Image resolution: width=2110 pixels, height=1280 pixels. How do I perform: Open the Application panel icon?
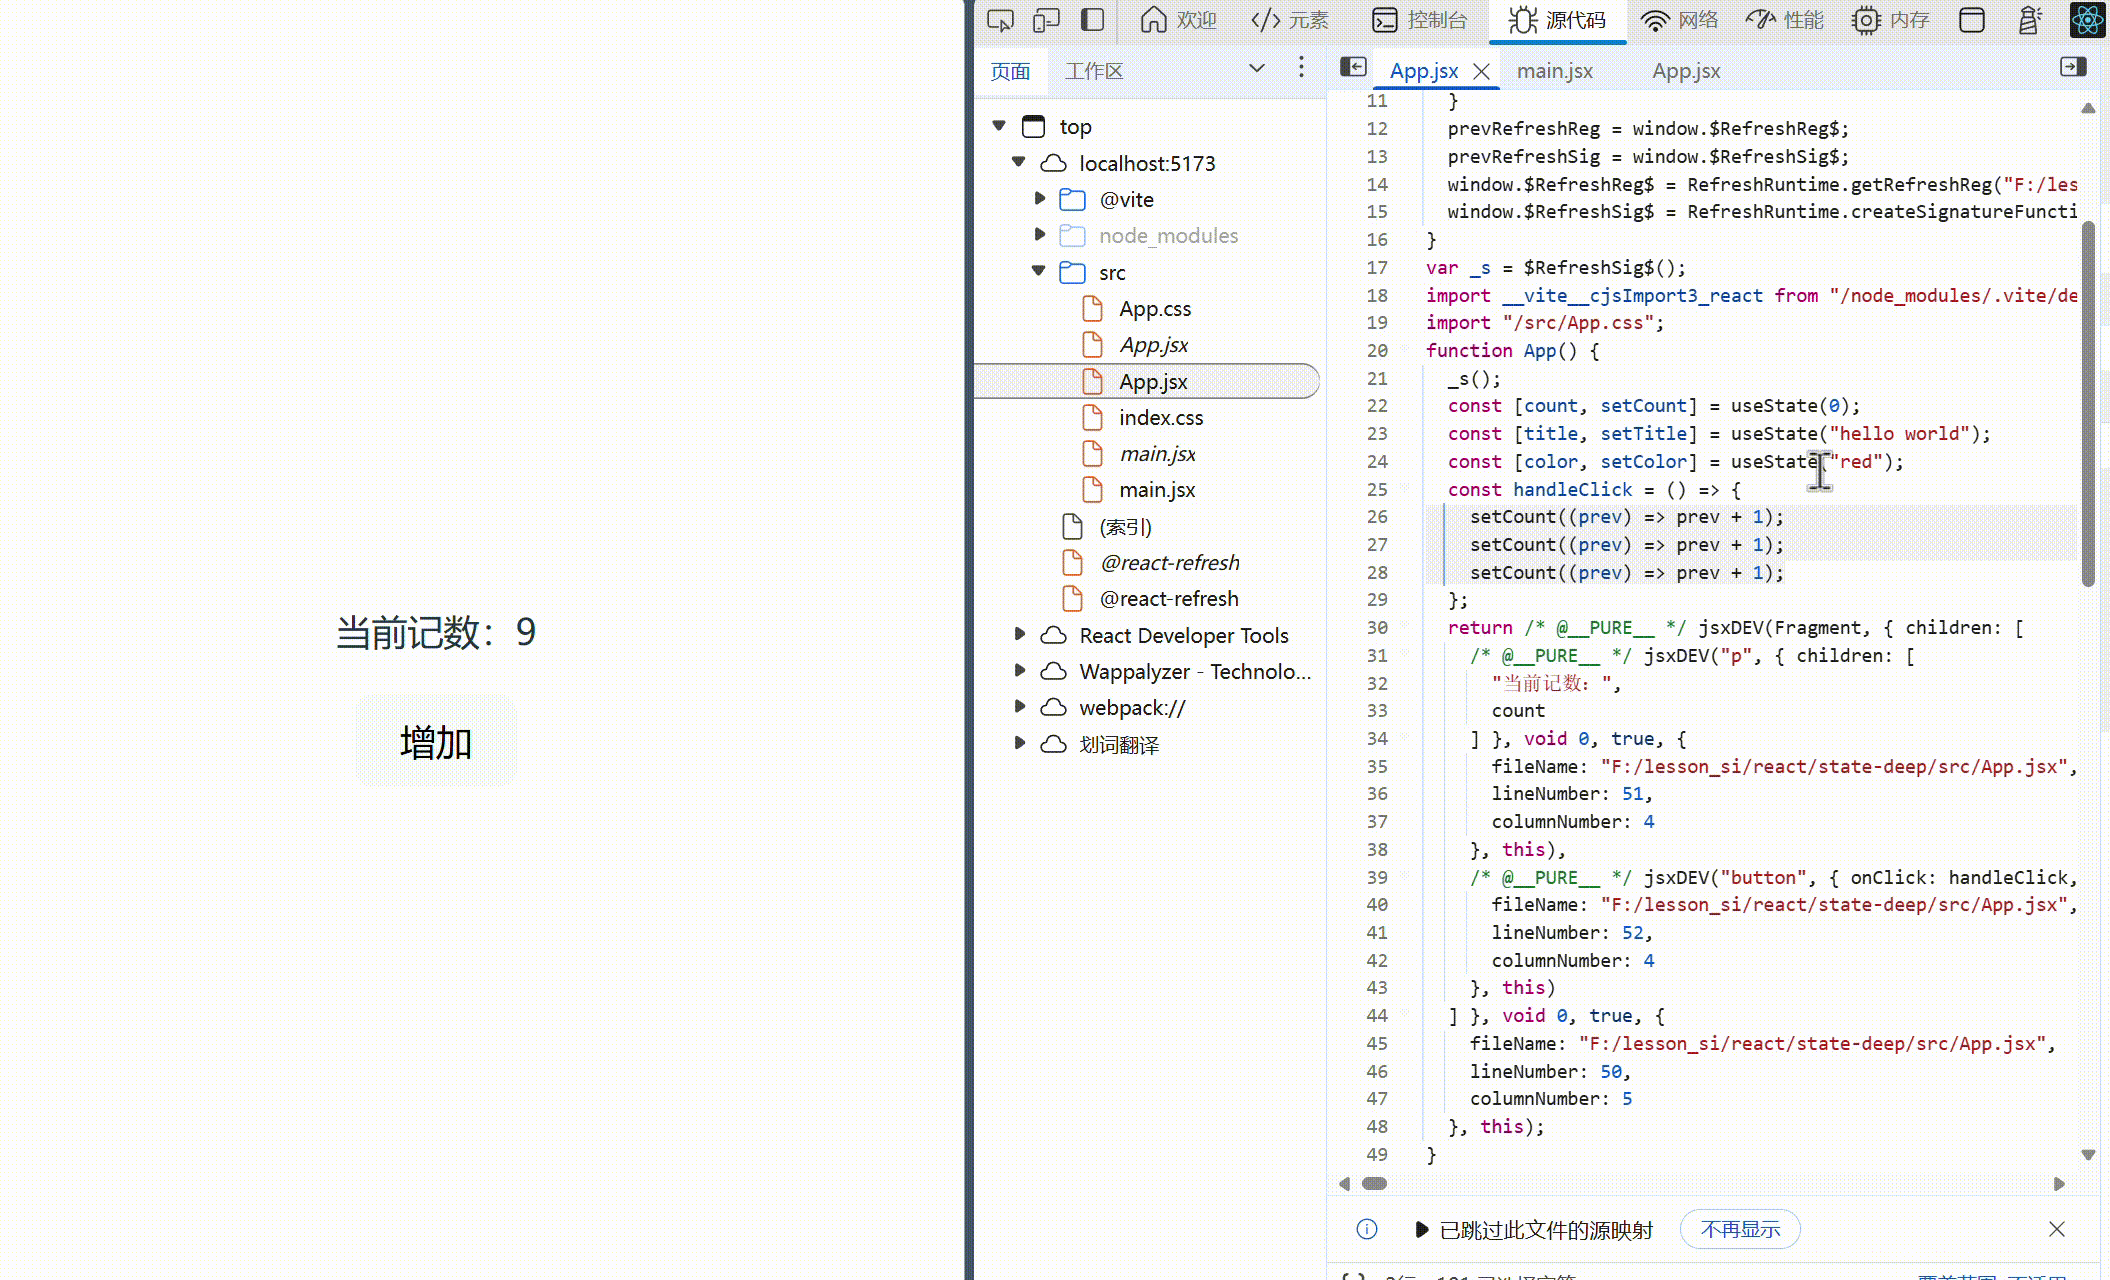point(1971,20)
